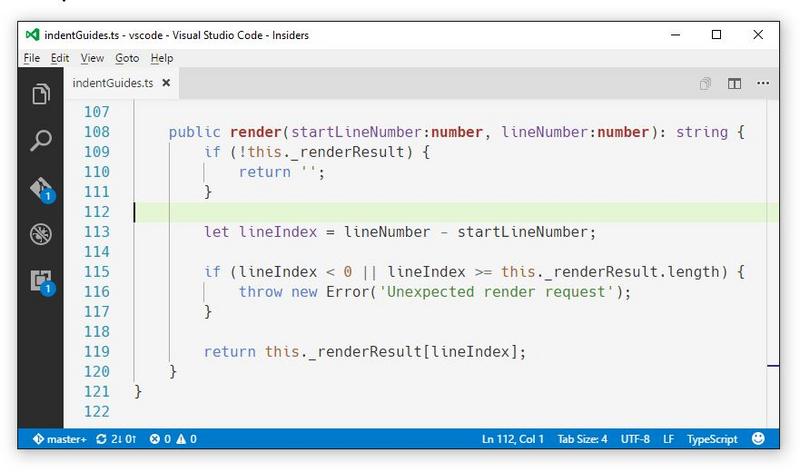Change language mode via TypeScript
This screenshot has height=472, width=800.
click(x=712, y=439)
